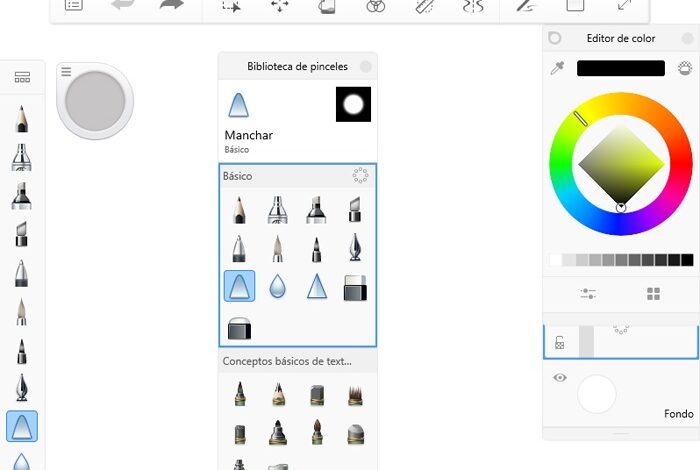The width and height of the screenshot is (700, 470).
Task: Click the Redo arrow in the top toolbar
Action: pyautogui.click(x=172, y=5)
